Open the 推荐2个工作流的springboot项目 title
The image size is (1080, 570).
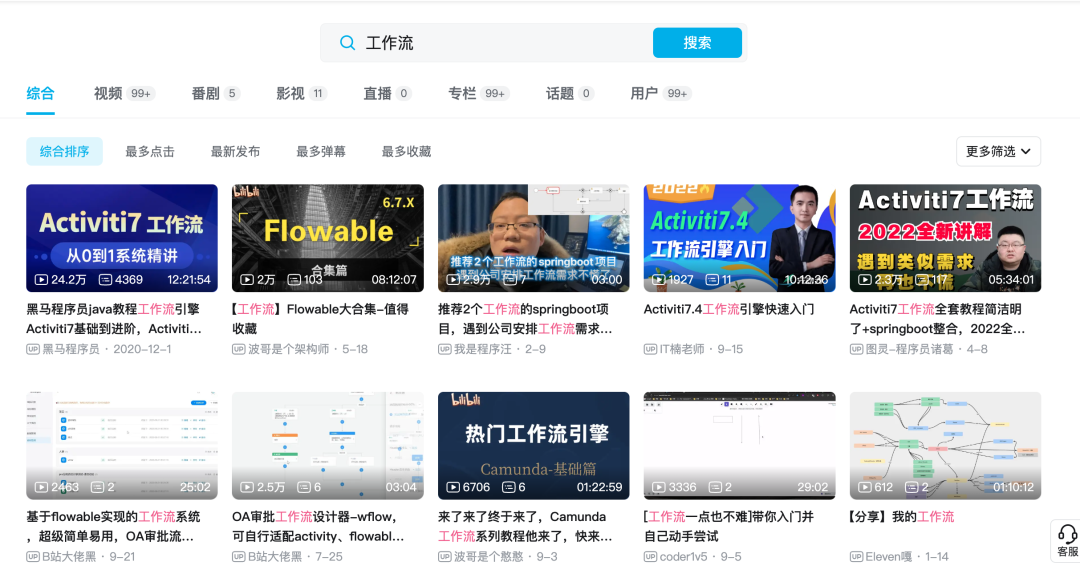point(525,319)
